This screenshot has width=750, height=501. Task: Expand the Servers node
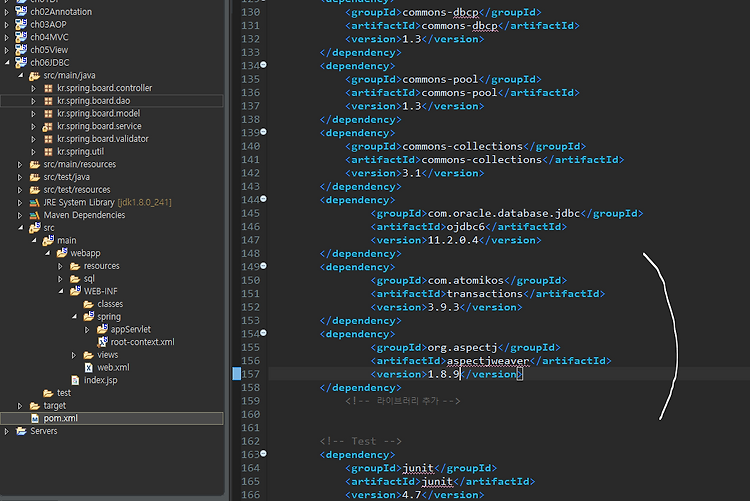point(6,431)
